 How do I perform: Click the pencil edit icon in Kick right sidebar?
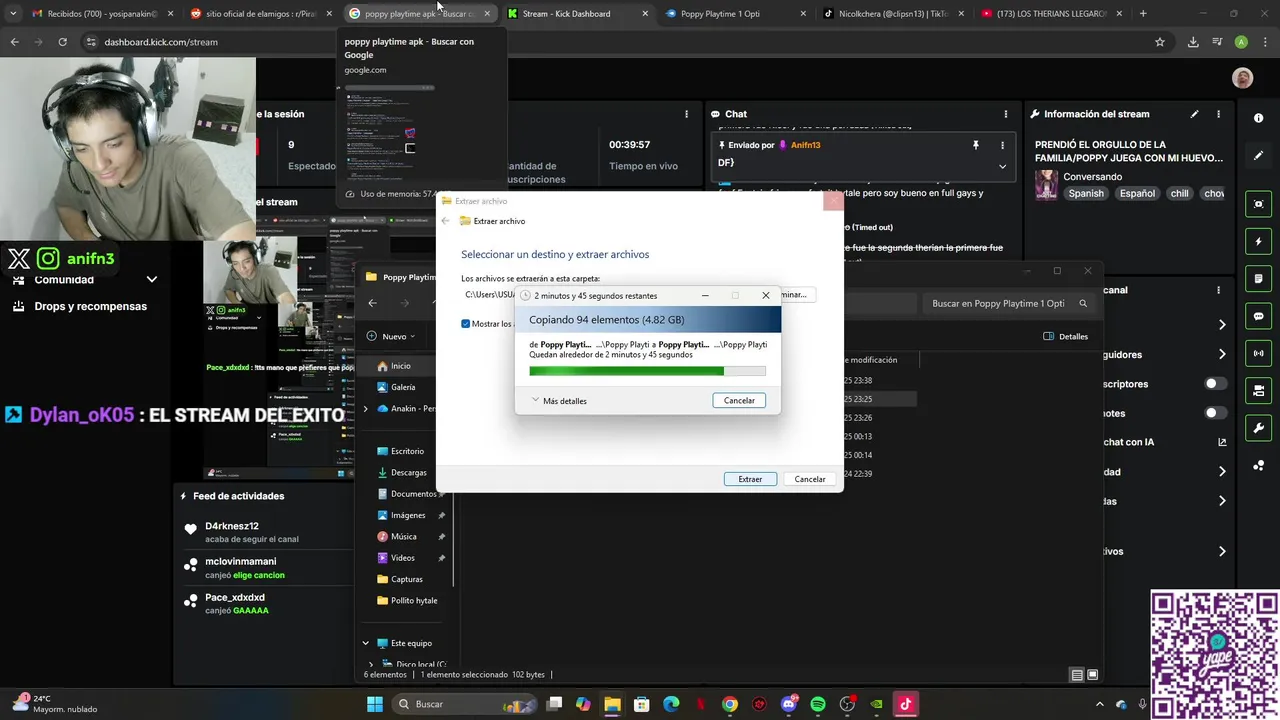pos(1258,155)
